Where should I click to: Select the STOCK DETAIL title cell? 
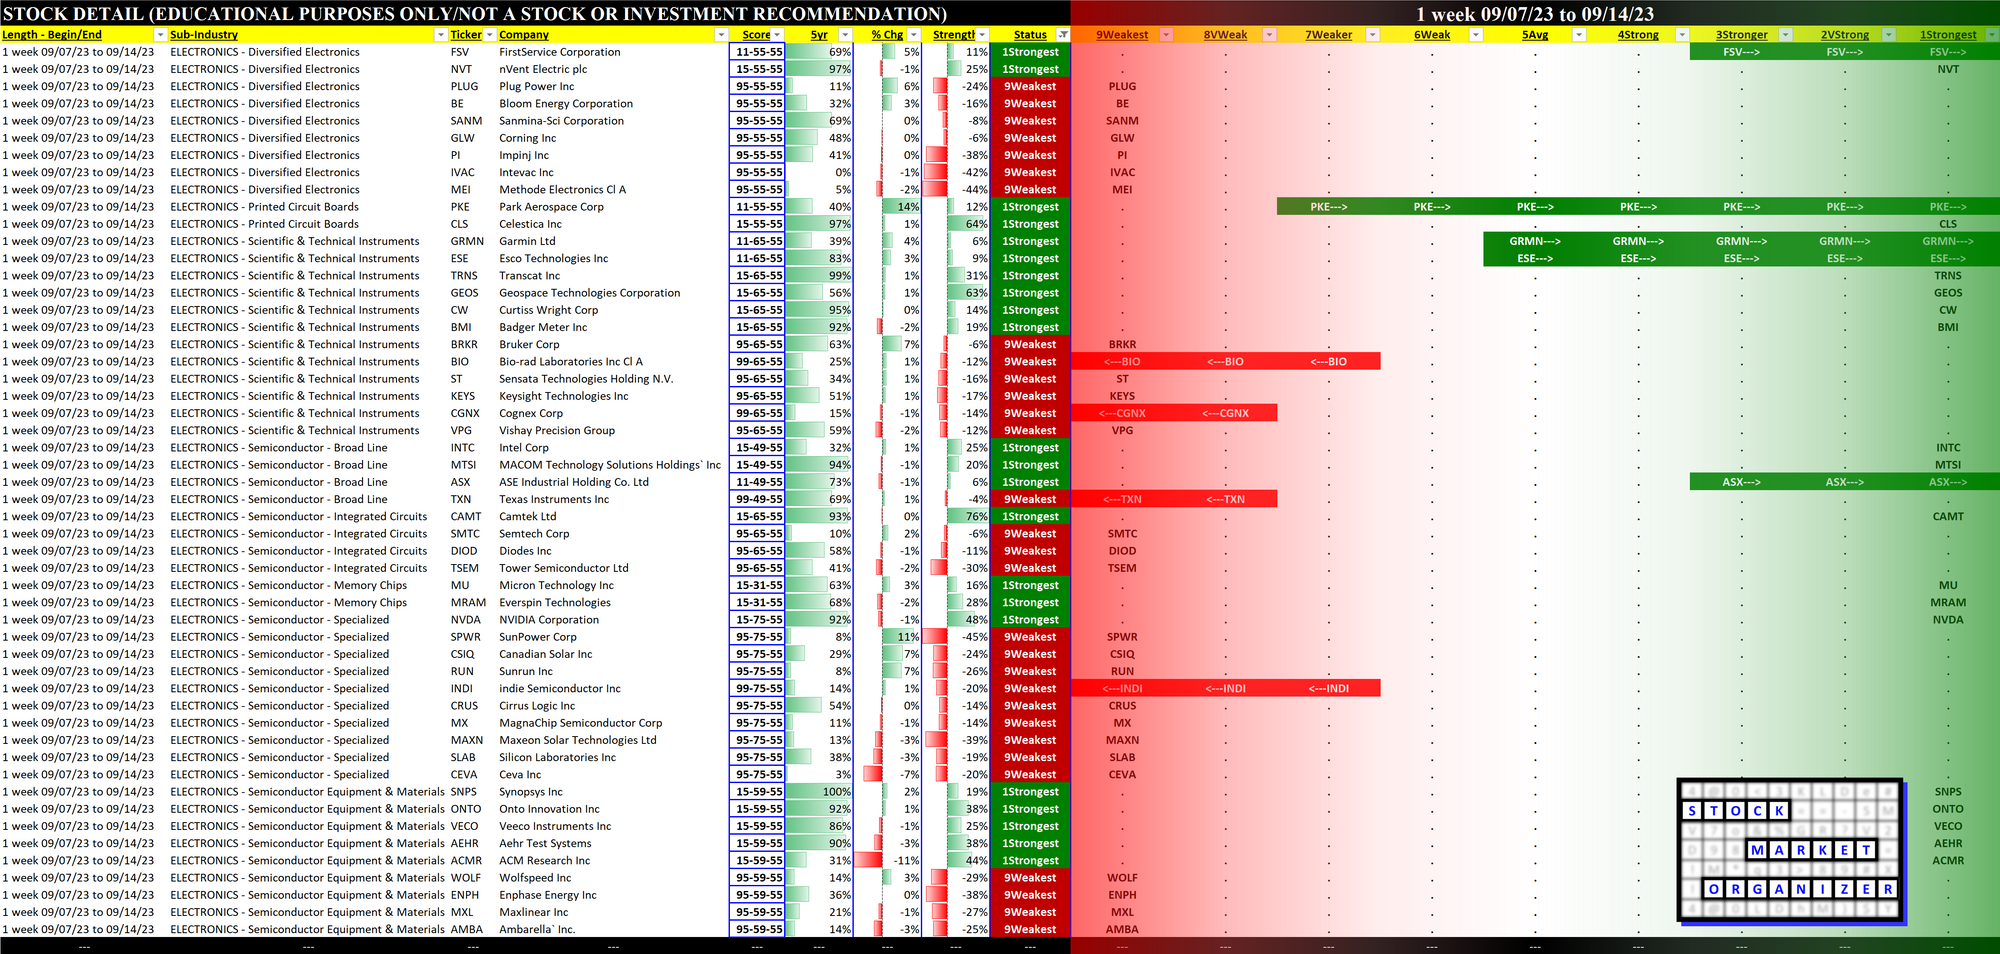(x=475, y=14)
